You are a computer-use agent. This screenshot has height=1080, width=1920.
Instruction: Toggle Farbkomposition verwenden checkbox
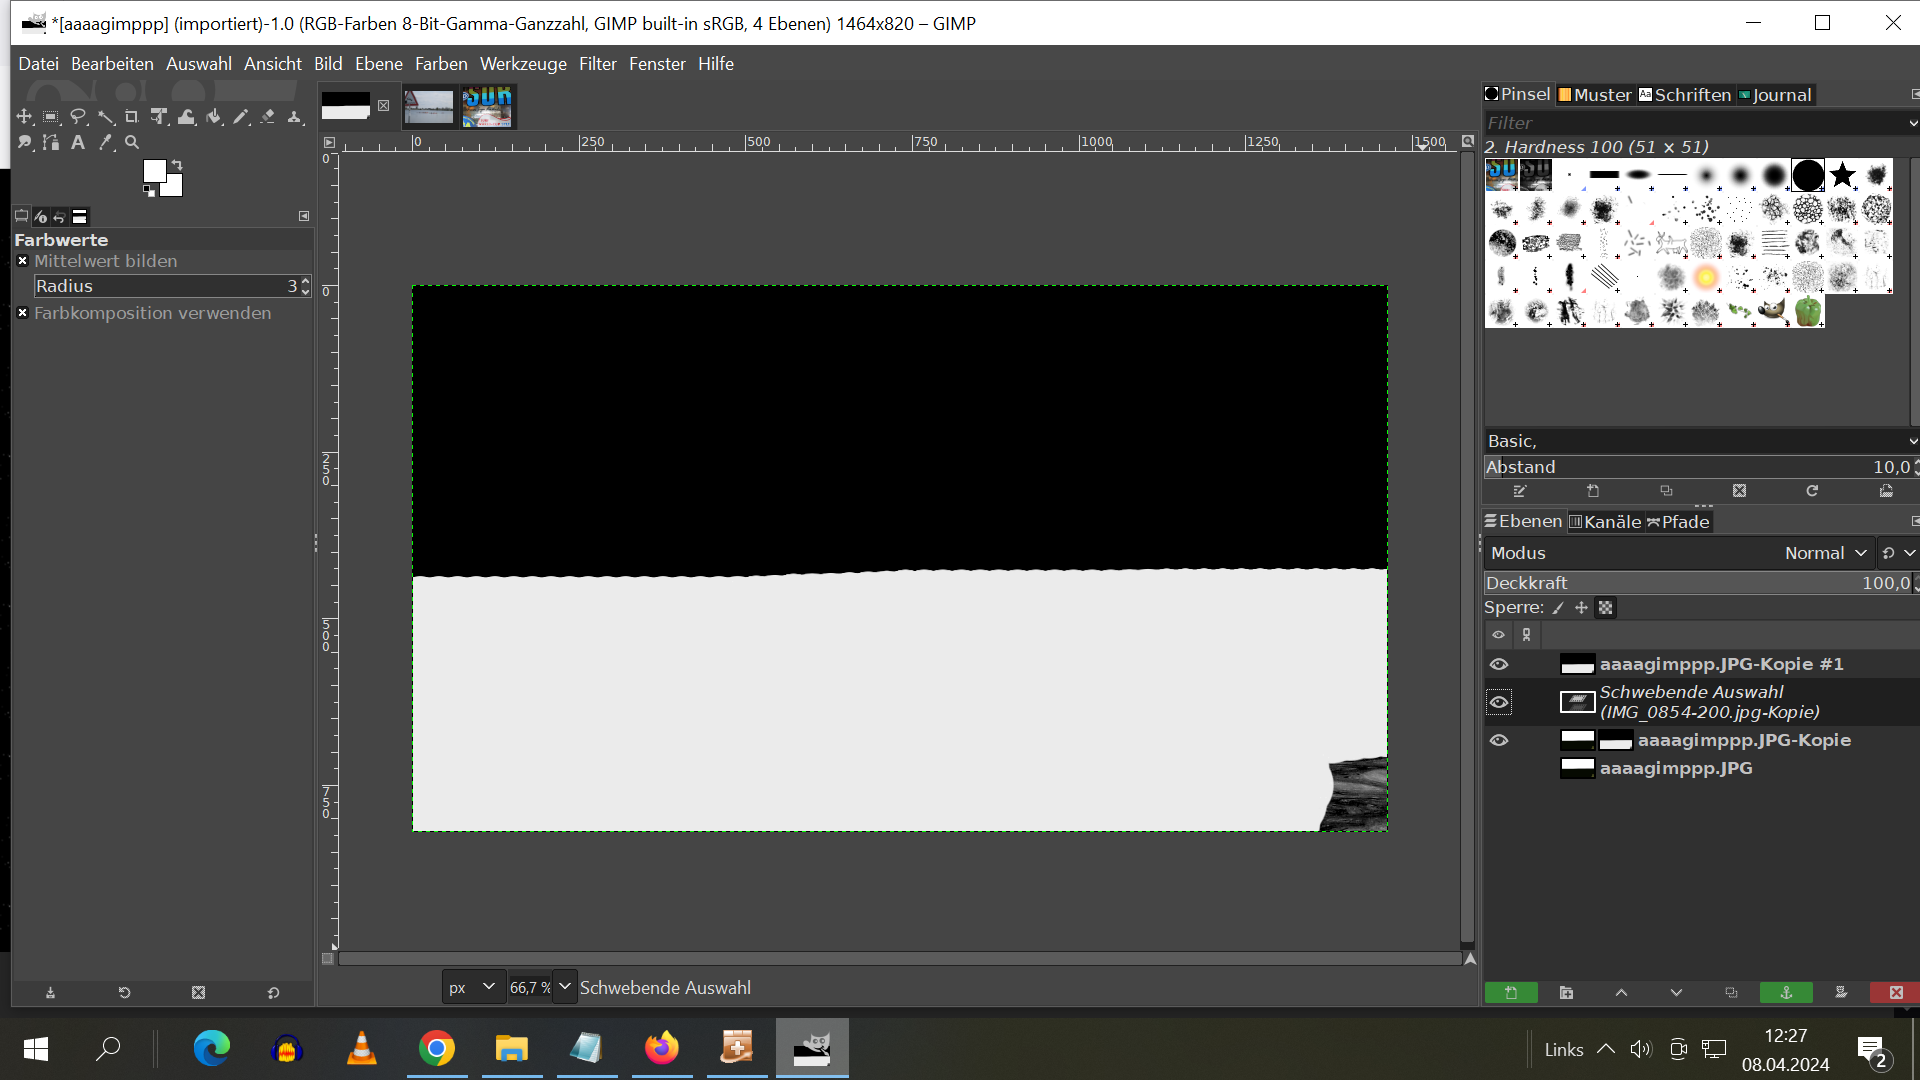[22, 313]
